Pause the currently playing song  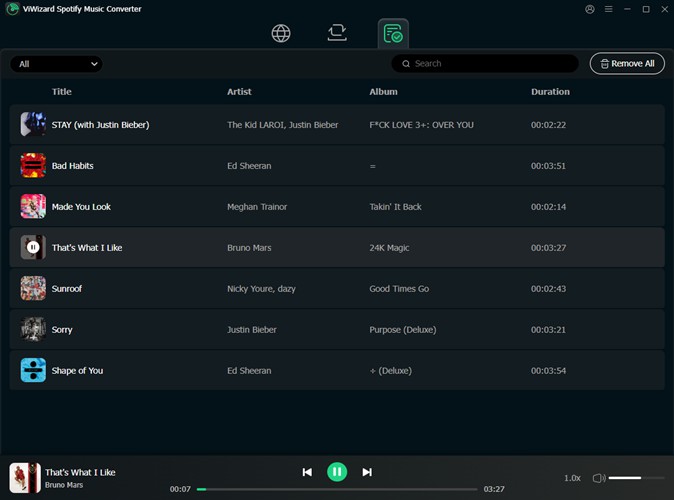[337, 472]
